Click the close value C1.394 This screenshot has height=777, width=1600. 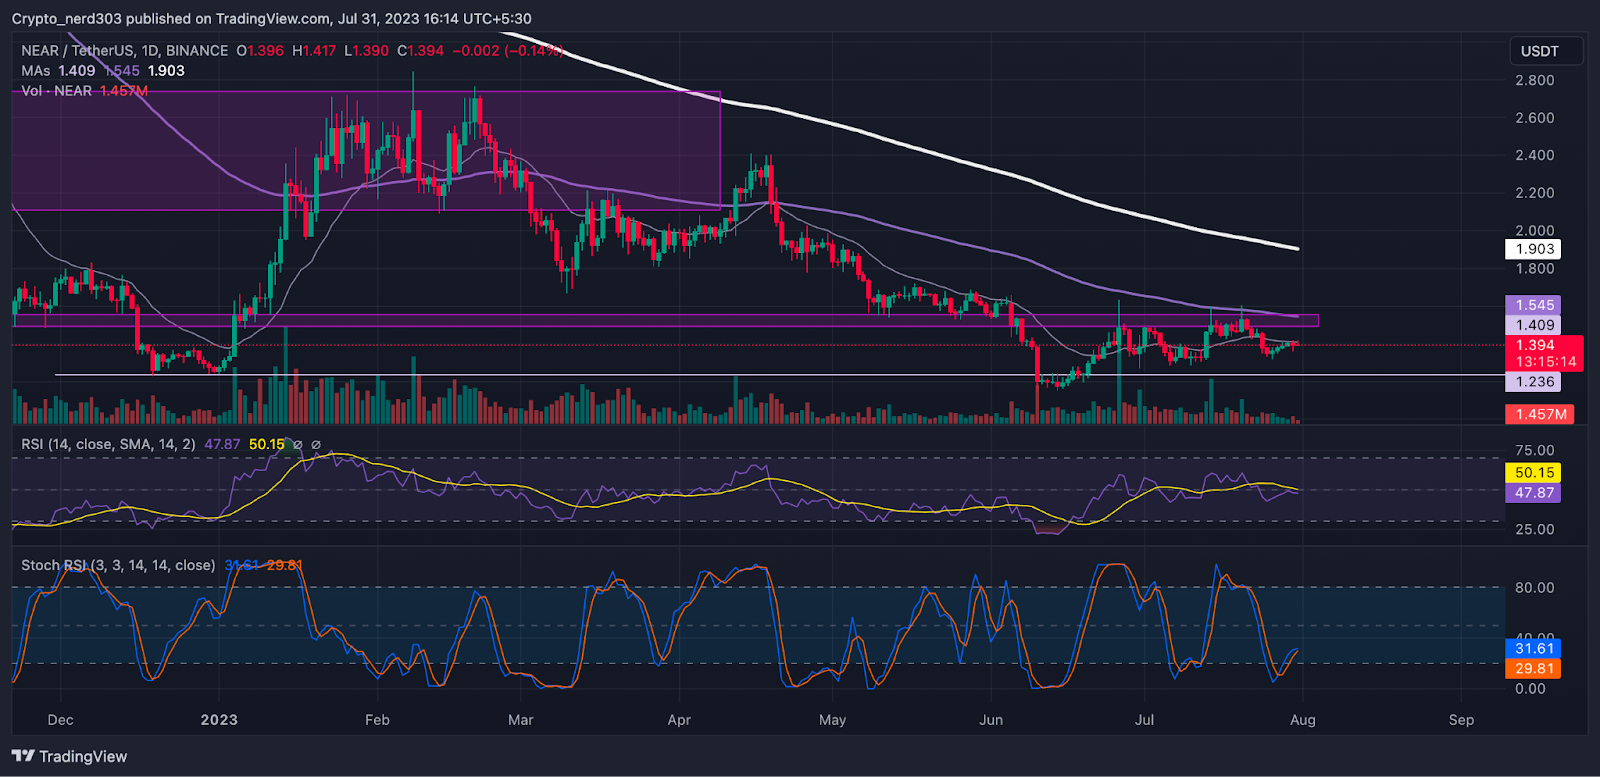tap(420, 50)
